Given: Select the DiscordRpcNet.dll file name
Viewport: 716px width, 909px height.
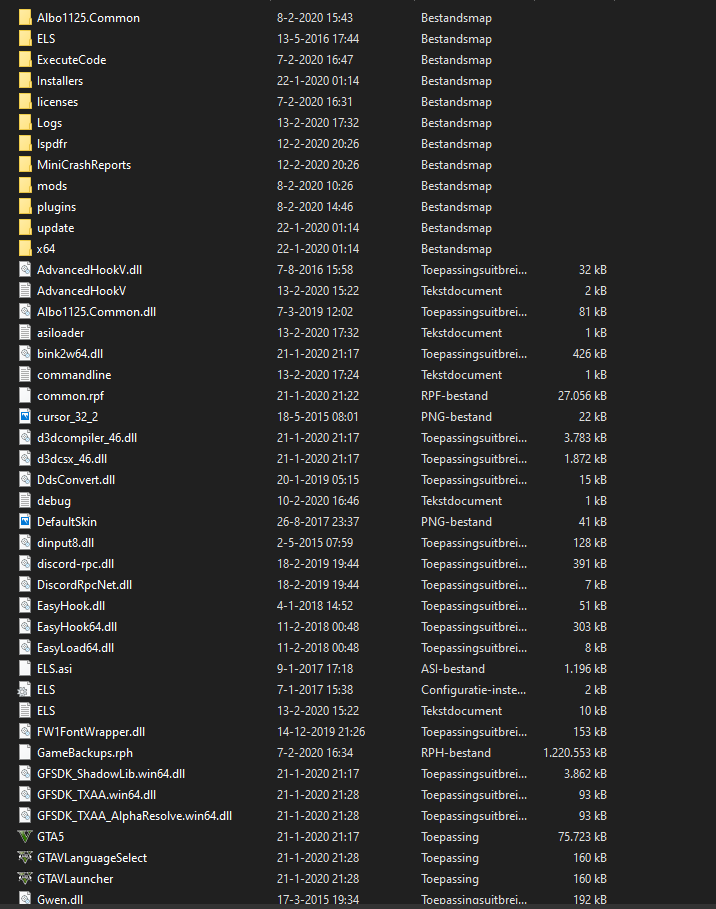Looking at the screenshot, I should [84, 584].
